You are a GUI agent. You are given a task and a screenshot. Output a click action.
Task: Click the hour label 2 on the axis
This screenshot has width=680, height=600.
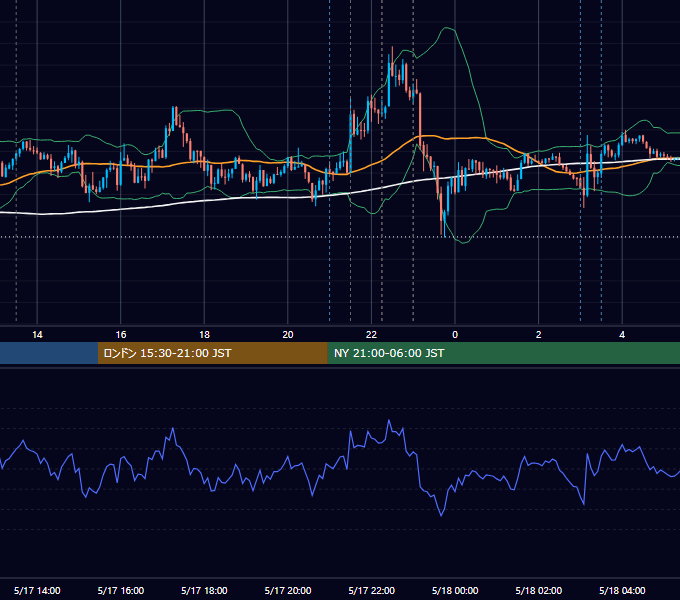pos(539,335)
